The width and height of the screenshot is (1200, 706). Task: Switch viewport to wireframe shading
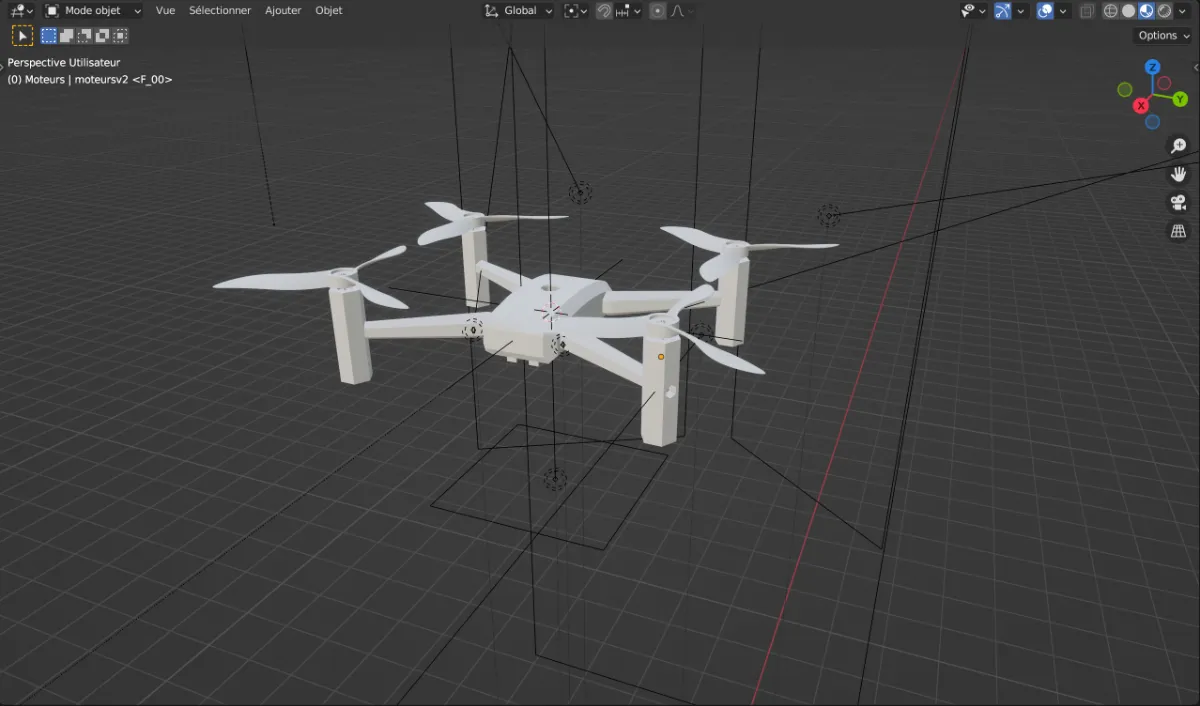[1110, 10]
